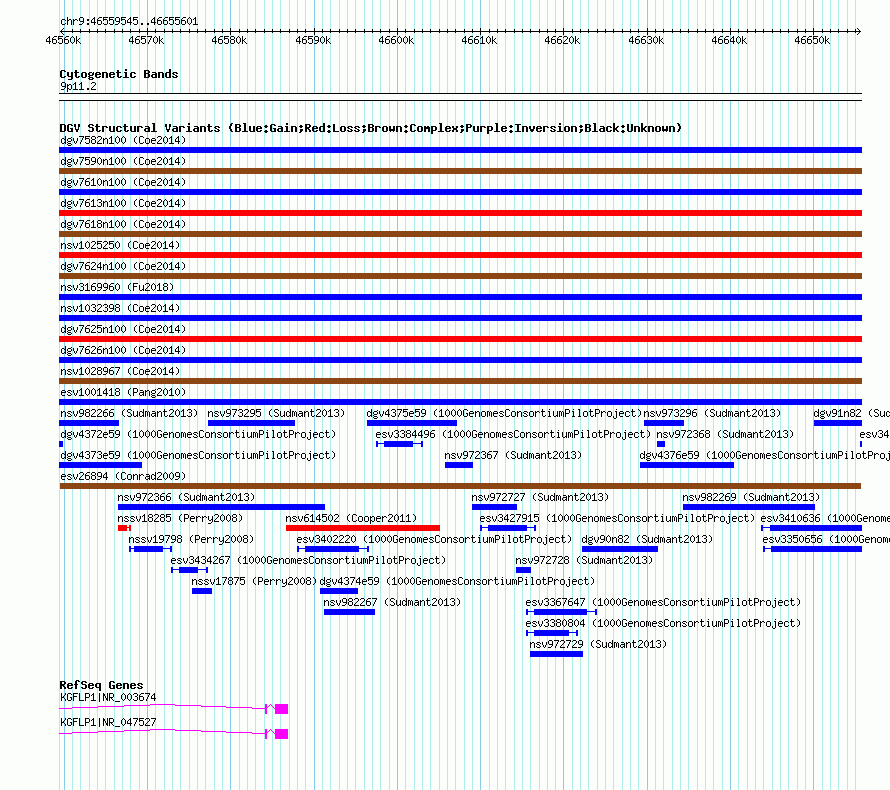Select the nsv982266 (Sudmant2013) blue bar
890x790 pixels.
tap(89, 423)
